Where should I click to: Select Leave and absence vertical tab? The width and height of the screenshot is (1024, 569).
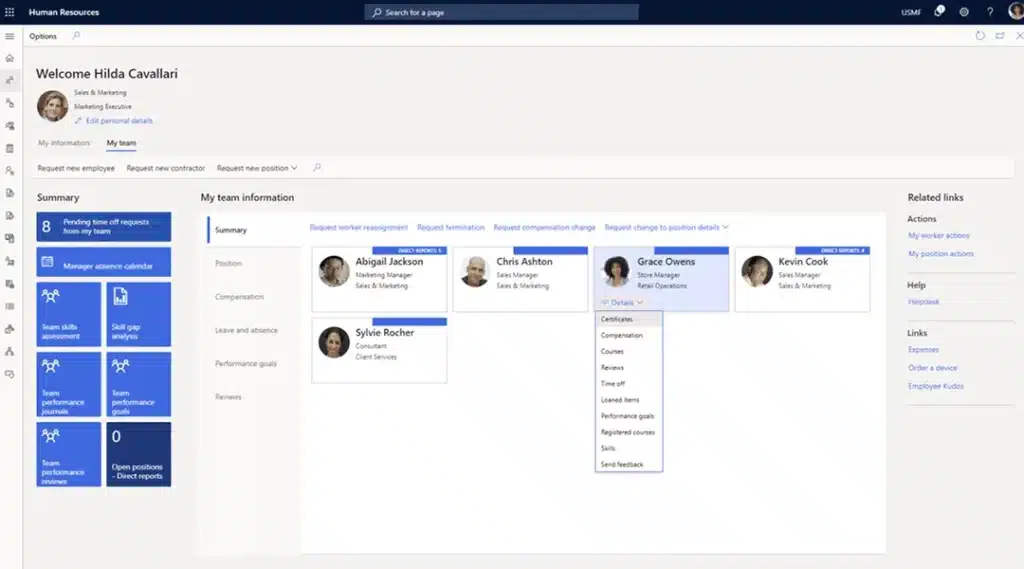tap(246, 331)
